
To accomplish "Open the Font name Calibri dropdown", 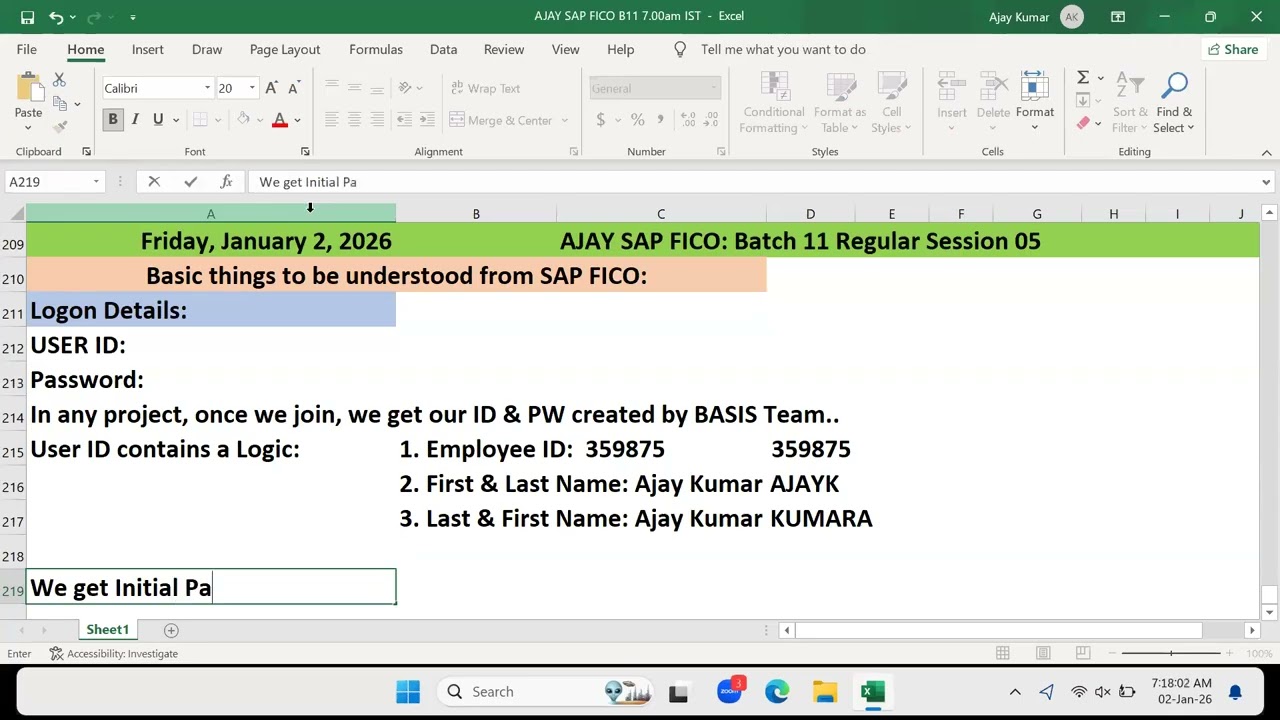I will point(208,88).
